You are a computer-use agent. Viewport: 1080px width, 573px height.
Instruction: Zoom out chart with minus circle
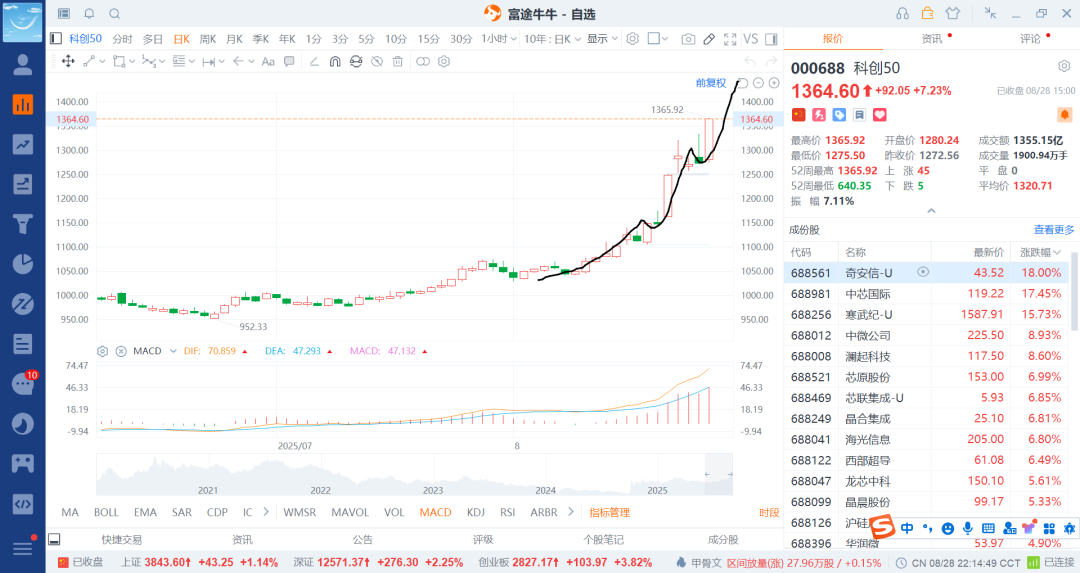pyautogui.click(x=758, y=83)
